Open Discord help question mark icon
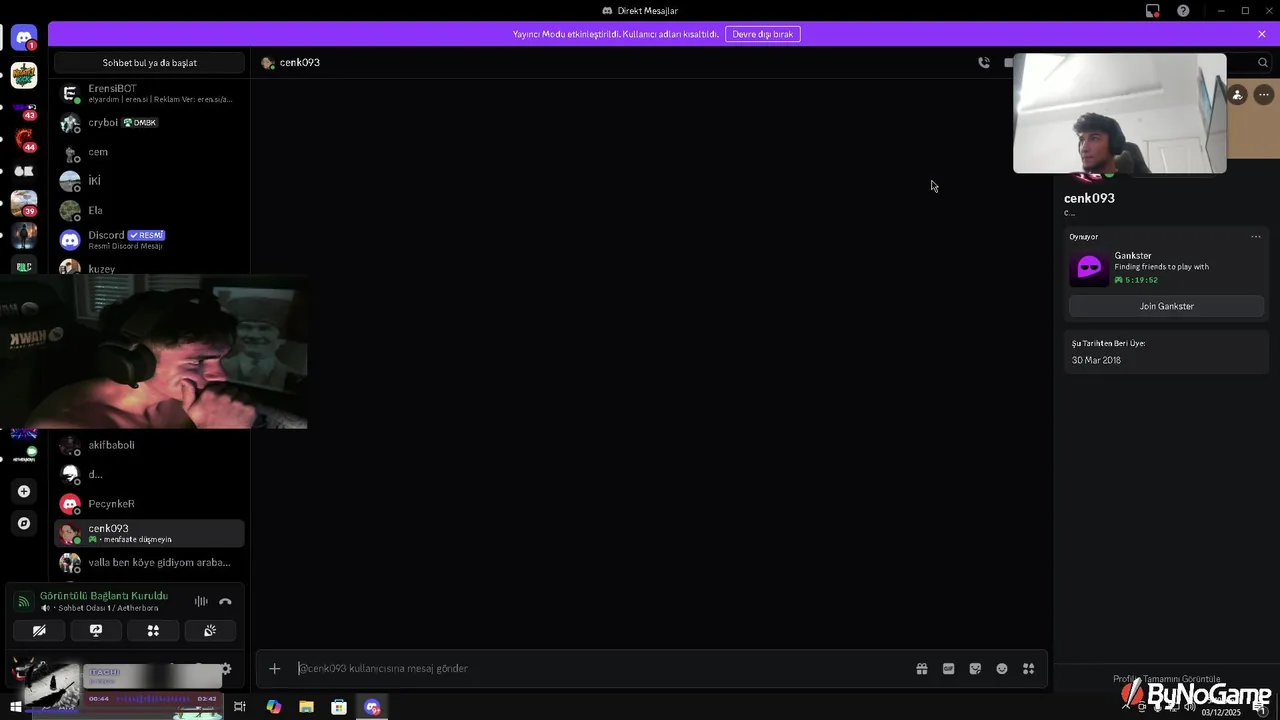The image size is (1280, 720). pos(1184,11)
